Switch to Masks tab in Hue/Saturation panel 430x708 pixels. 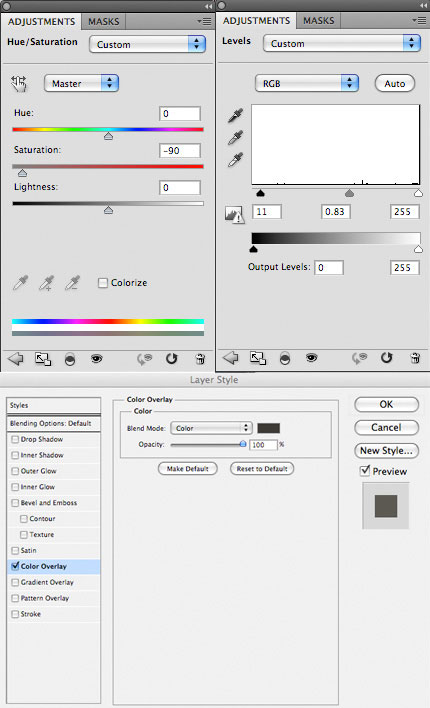pos(103,22)
